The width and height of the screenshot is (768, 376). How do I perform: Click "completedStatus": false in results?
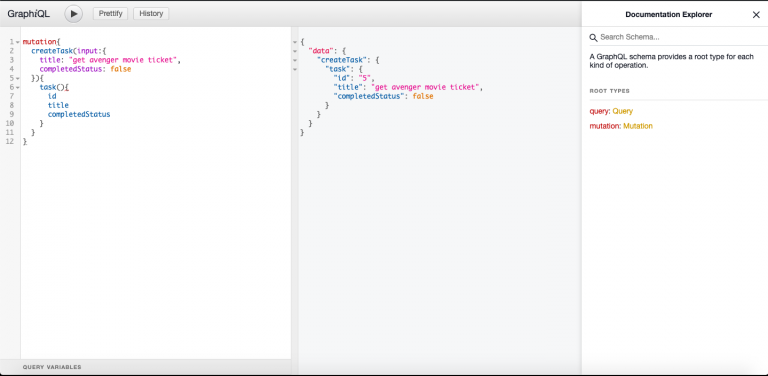[383, 96]
